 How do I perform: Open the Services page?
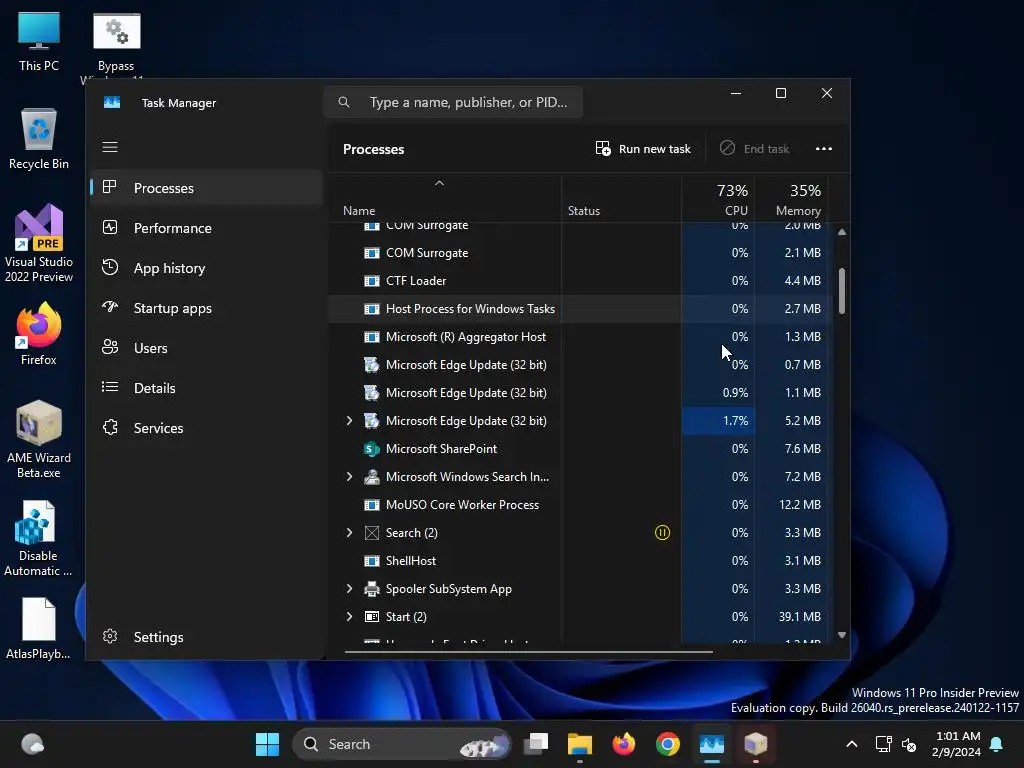click(x=206, y=428)
